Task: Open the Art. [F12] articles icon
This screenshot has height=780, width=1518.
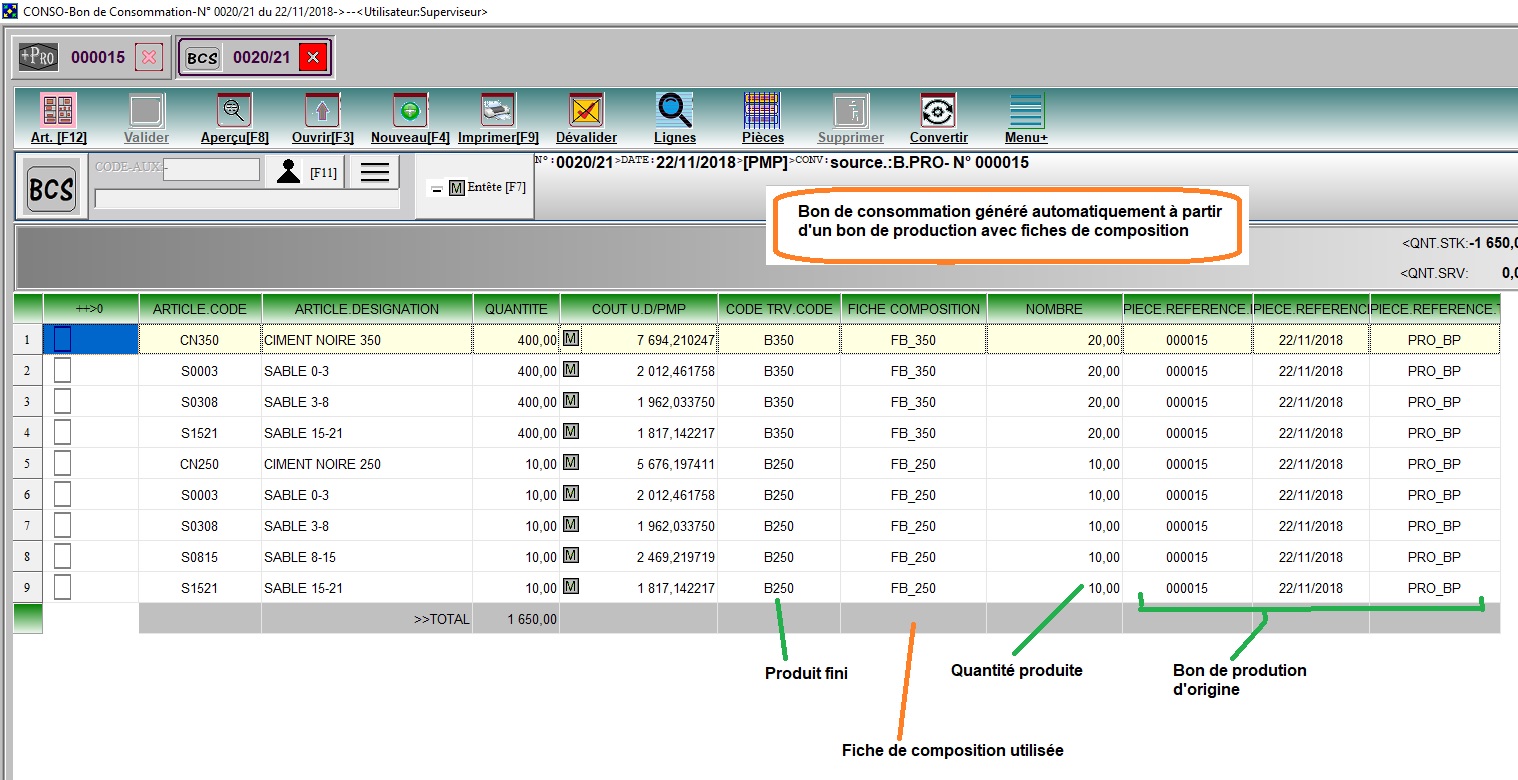Action: pos(58,111)
